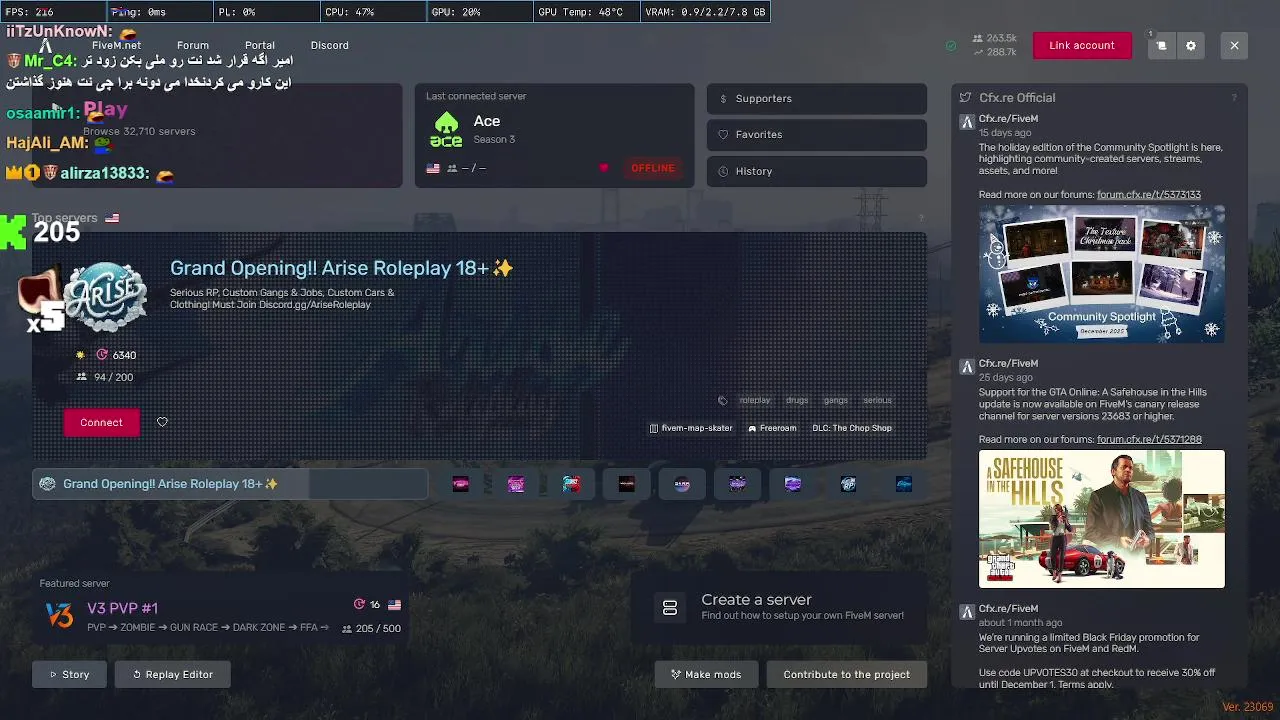Click the '94 / 200' player count
This screenshot has height=720, width=1280.
(x=105, y=377)
